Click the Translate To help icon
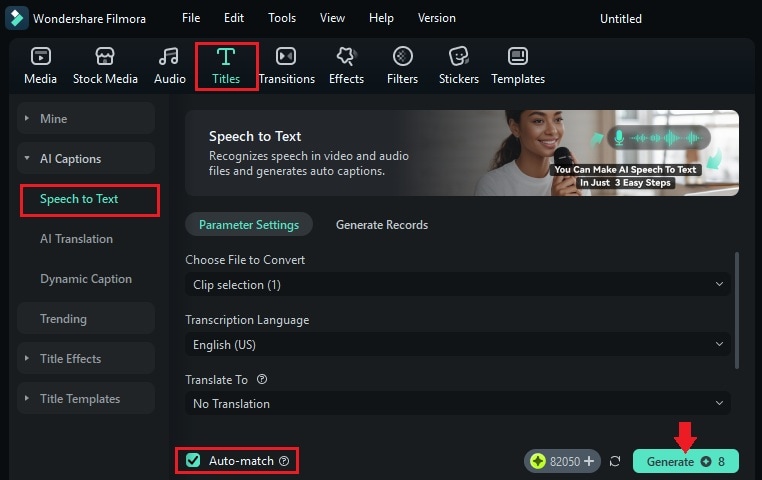The image size is (762, 480). point(262,379)
